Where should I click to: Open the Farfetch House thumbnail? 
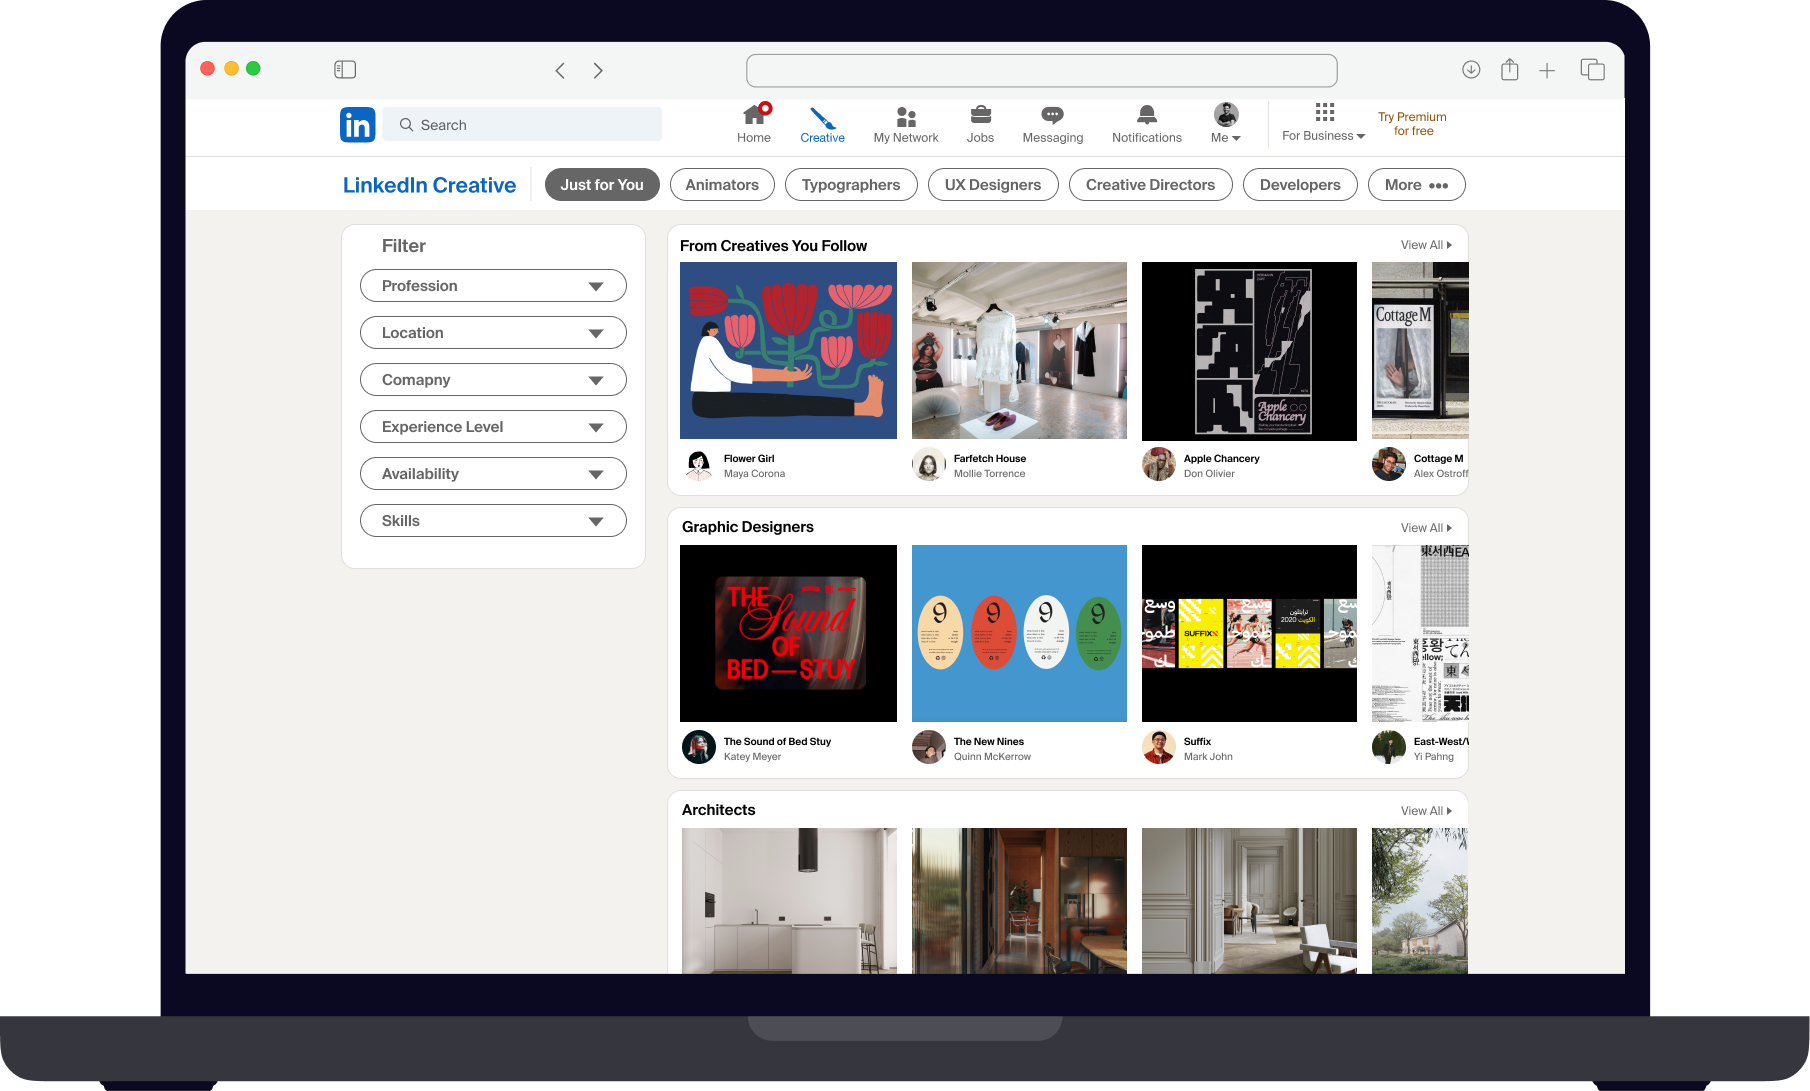click(x=1019, y=350)
